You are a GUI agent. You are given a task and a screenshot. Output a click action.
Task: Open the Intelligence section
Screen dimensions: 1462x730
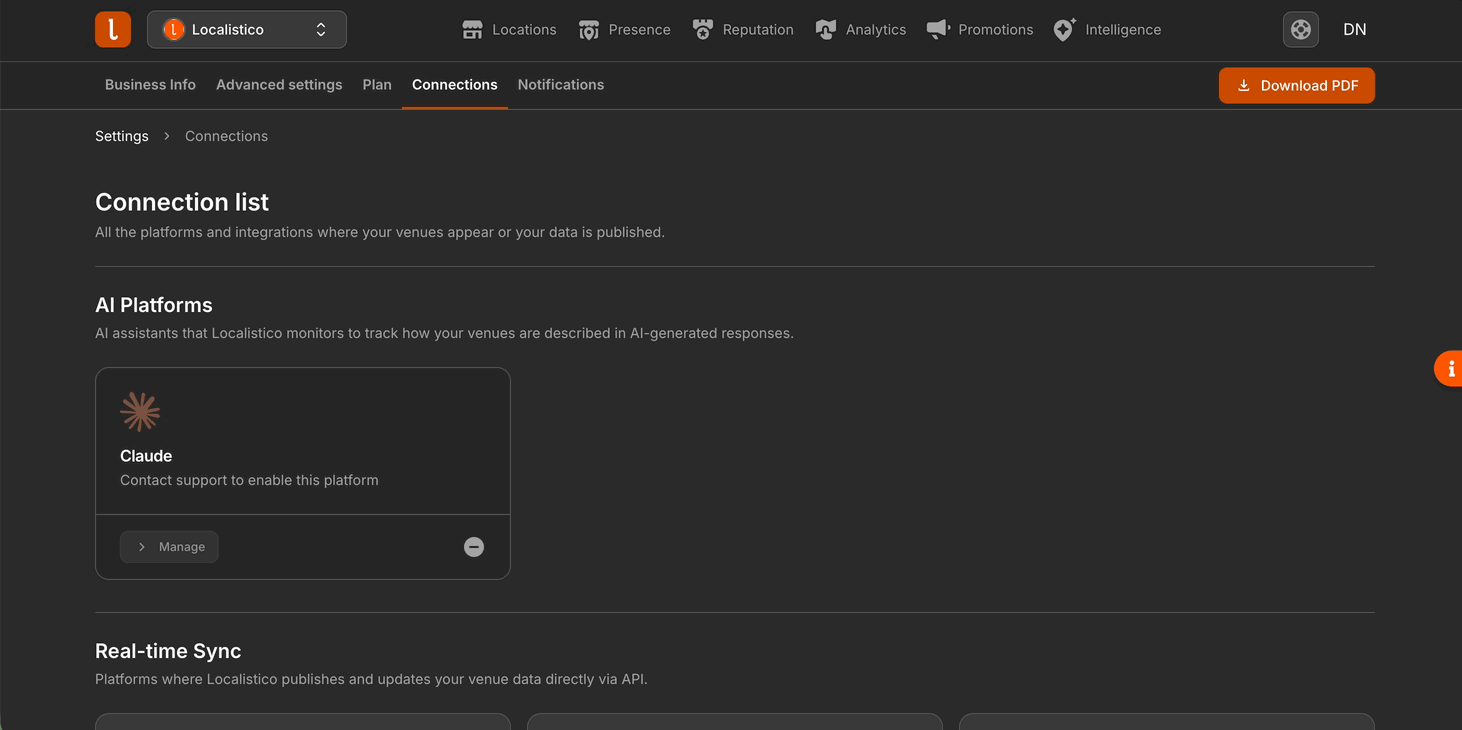click(1108, 30)
